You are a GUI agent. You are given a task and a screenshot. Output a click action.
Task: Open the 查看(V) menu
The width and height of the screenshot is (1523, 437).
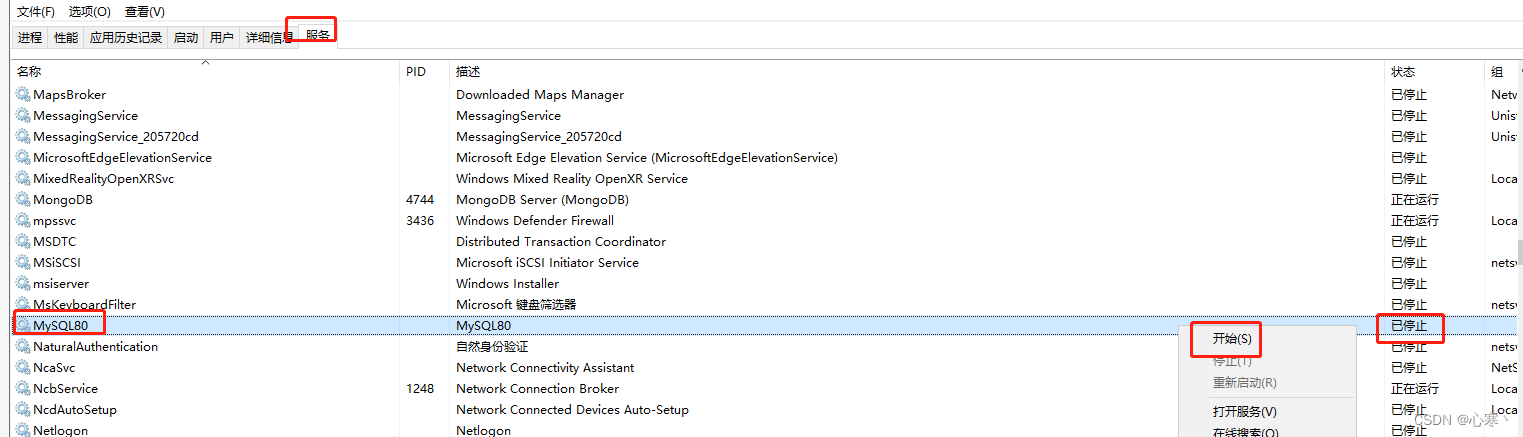pyautogui.click(x=145, y=11)
